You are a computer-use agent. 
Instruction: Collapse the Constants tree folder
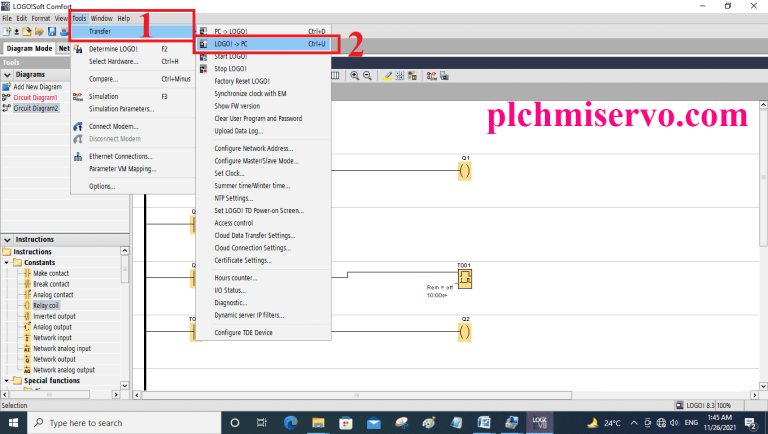[6, 263]
